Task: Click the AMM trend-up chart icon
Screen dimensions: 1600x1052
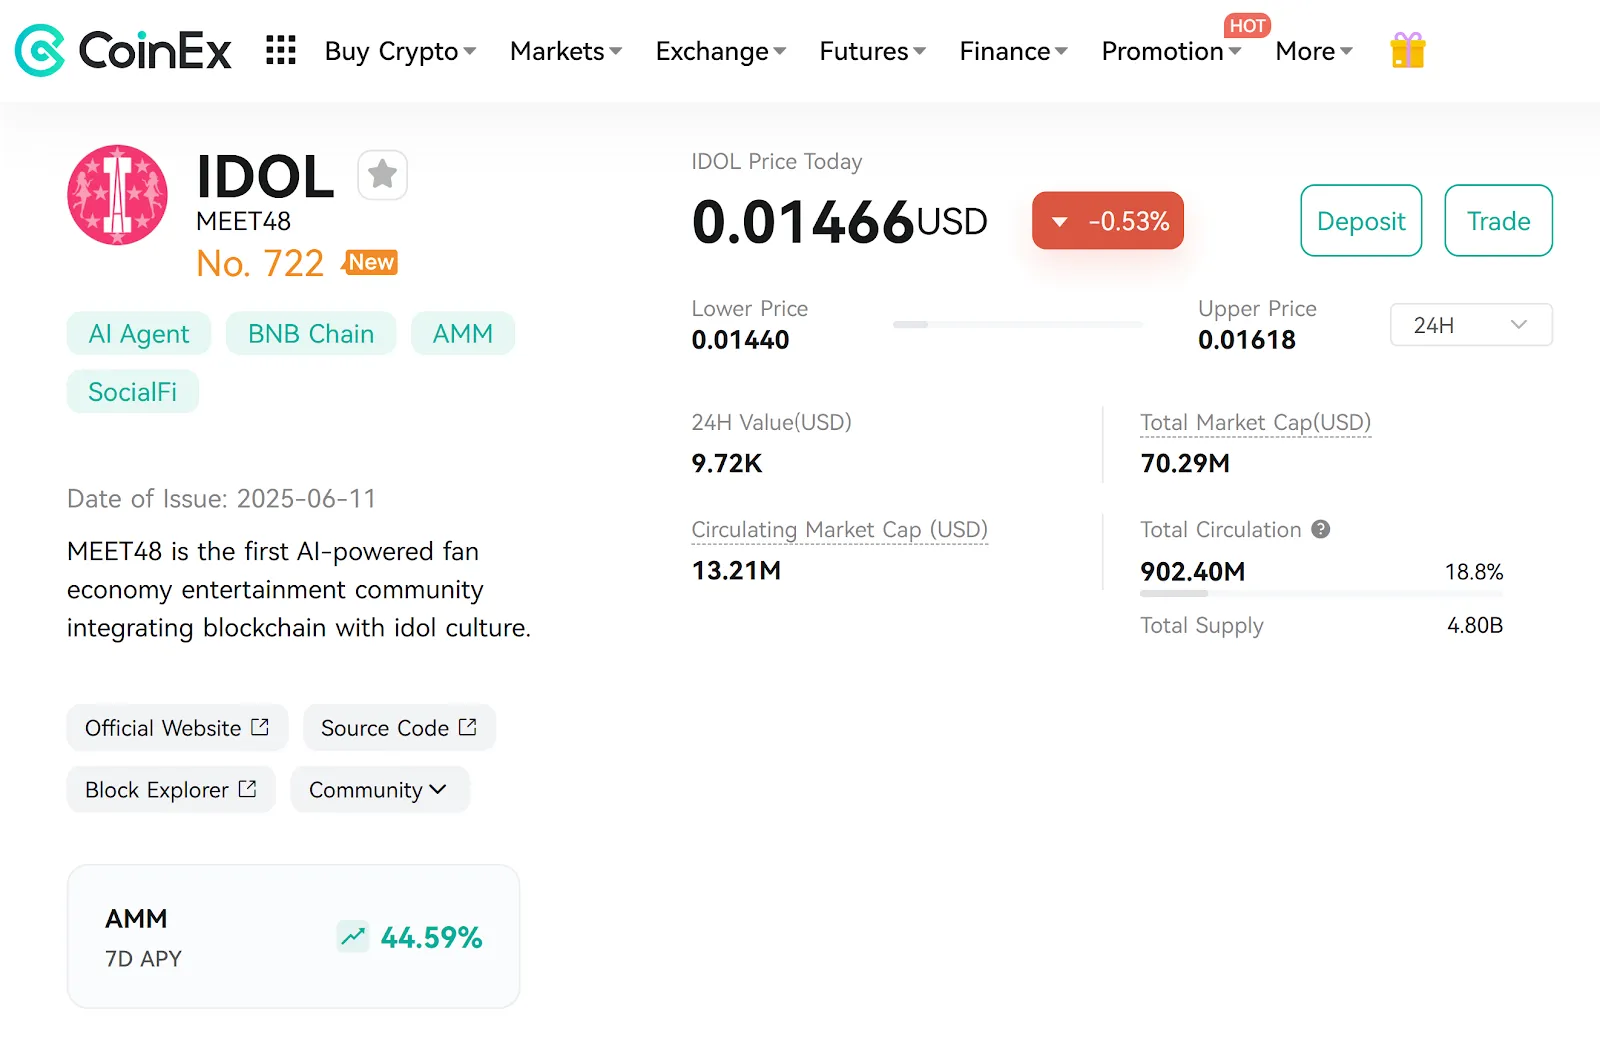Action: coord(352,936)
